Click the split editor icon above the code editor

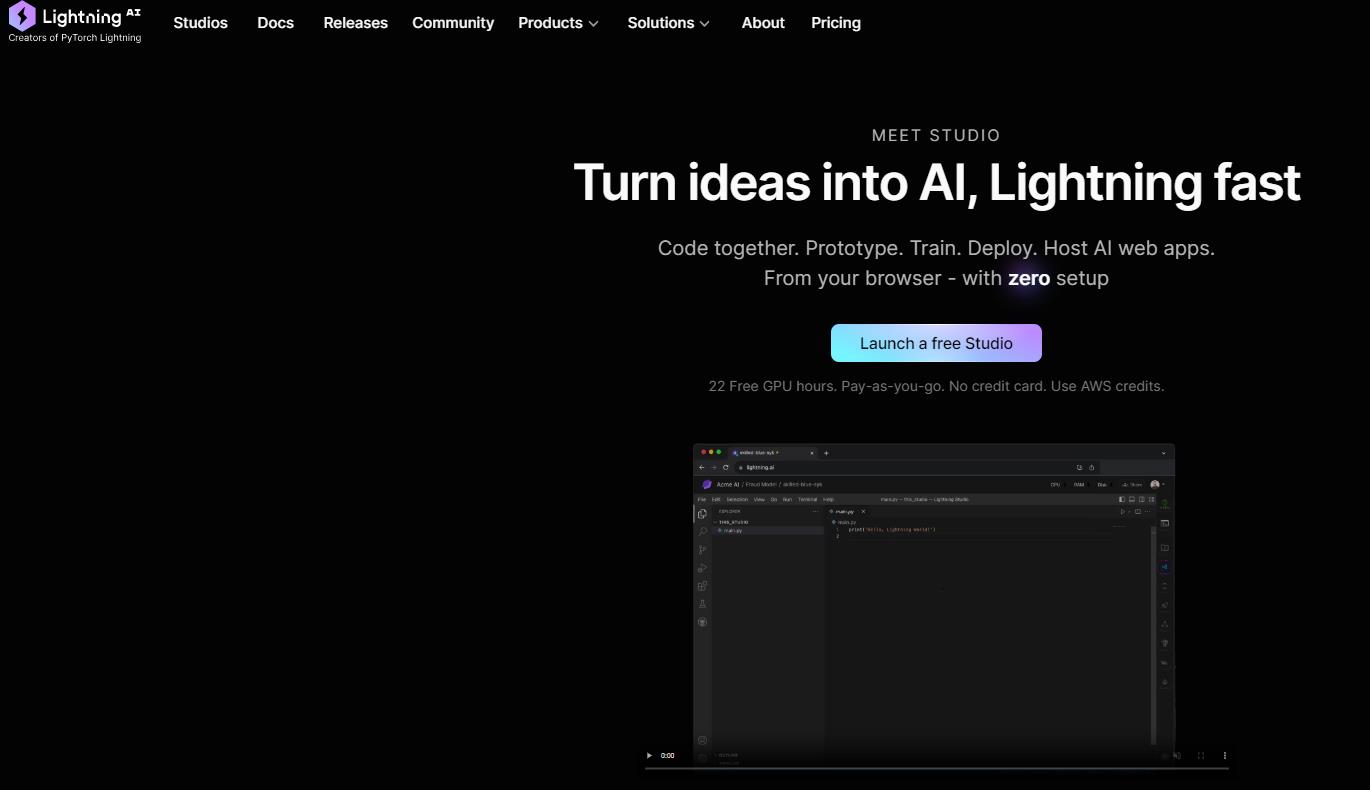point(1138,511)
